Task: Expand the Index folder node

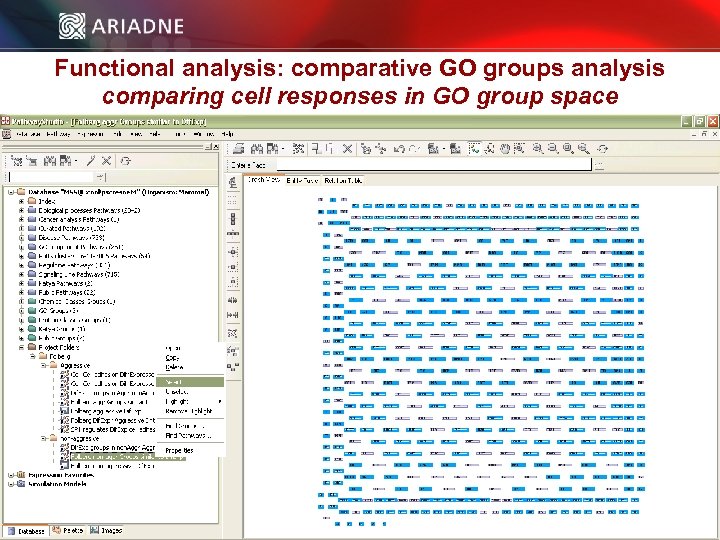Action: click(x=21, y=201)
